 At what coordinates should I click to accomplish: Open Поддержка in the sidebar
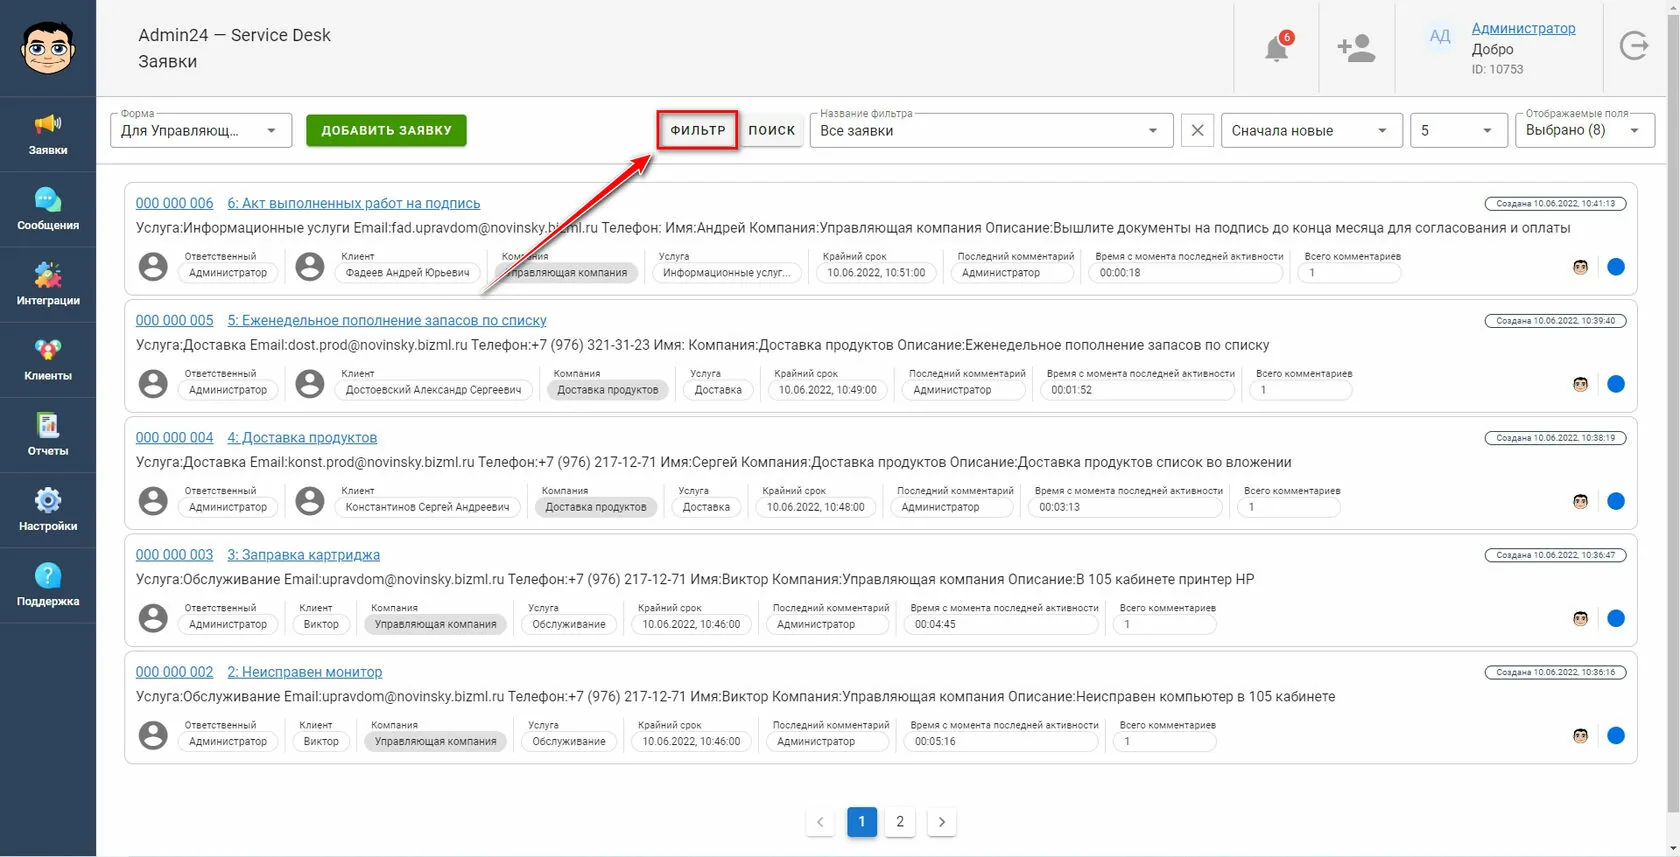pyautogui.click(x=48, y=585)
